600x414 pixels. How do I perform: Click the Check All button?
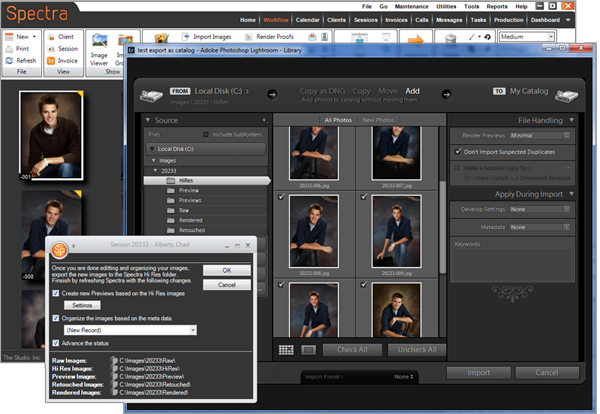[x=352, y=350]
